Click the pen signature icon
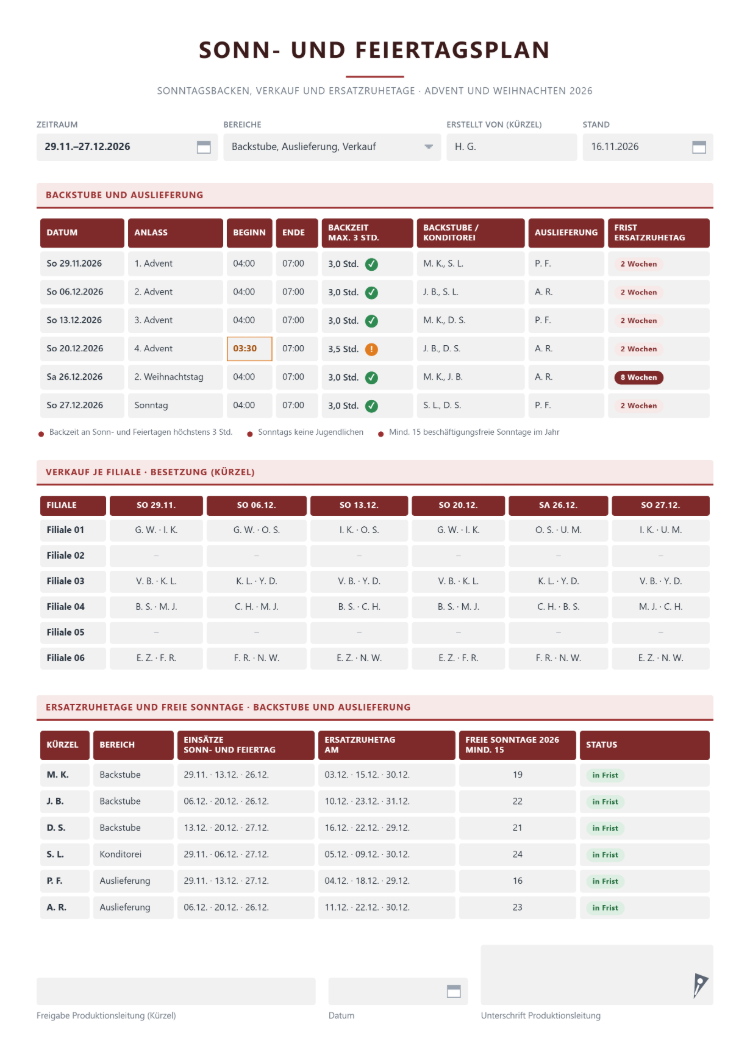This screenshot has width=750, height=1060. [x=700, y=985]
